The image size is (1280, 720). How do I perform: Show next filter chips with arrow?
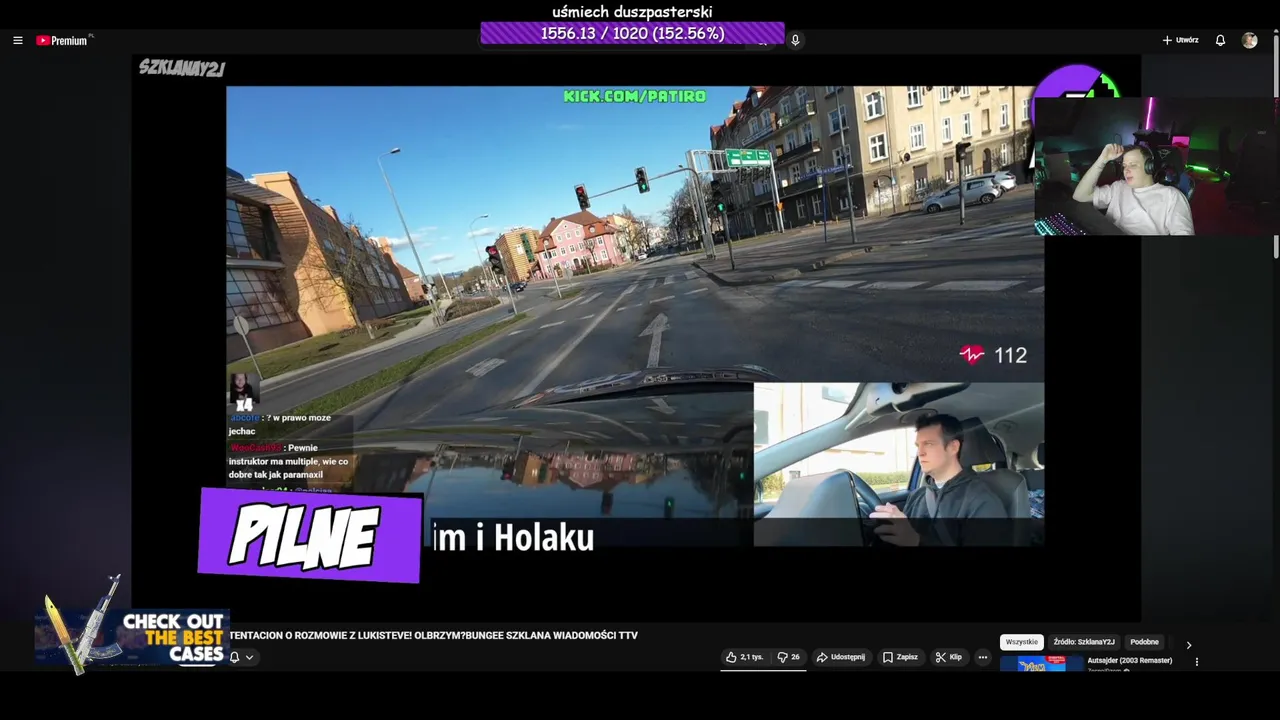pos(1189,645)
